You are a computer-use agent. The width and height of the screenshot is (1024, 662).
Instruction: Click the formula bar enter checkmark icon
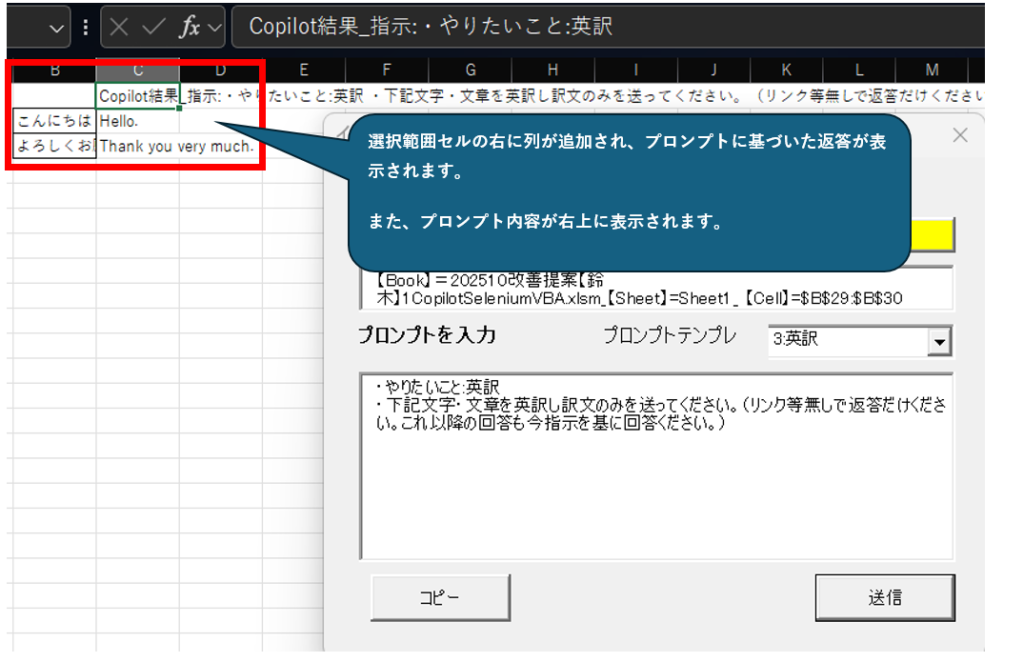coord(153,27)
